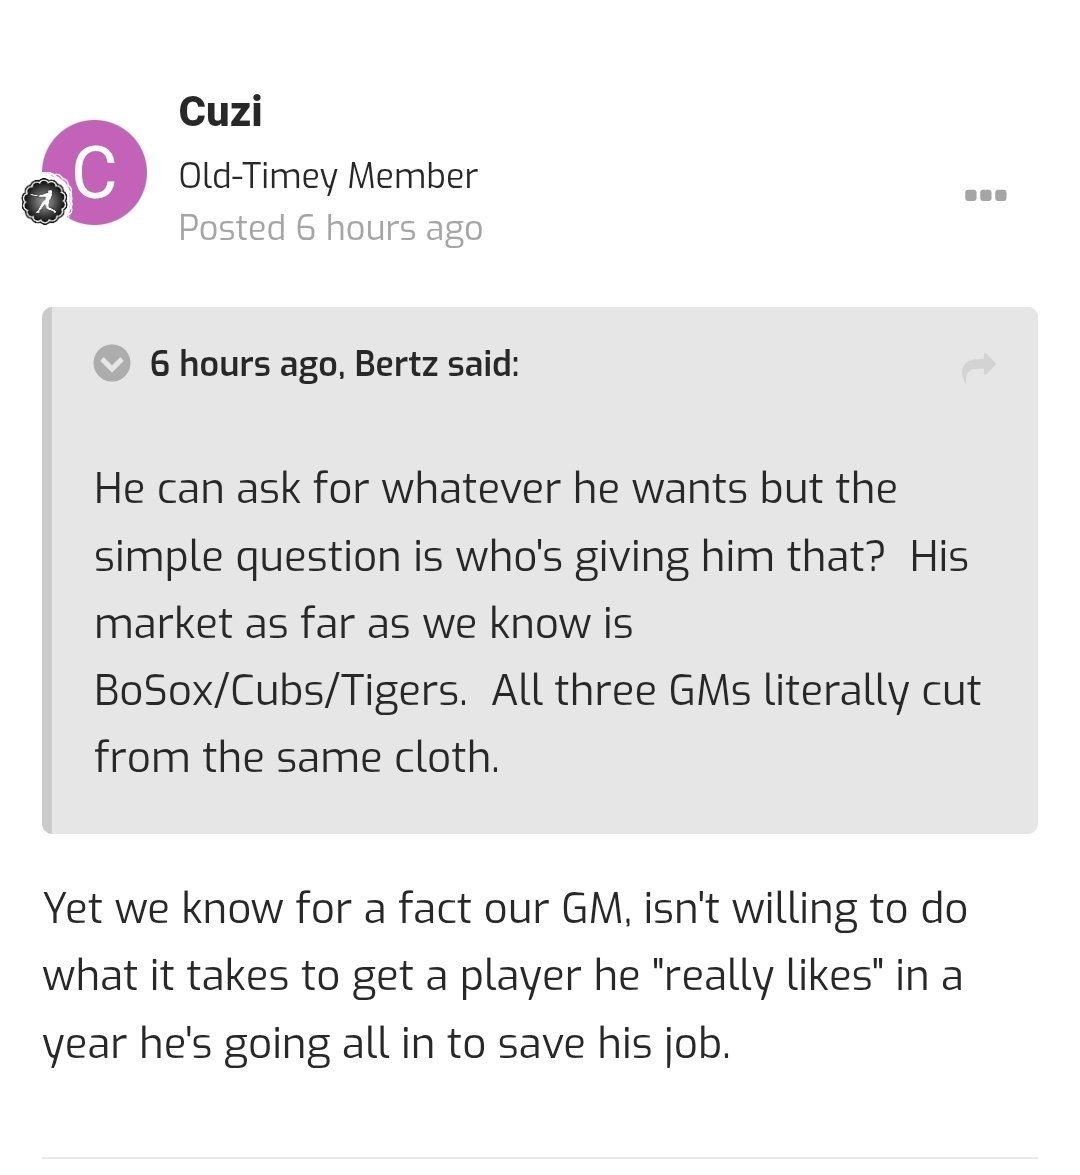The image size is (1080, 1175).
Task: Click "simple question" in the quoted text
Action: point(248,556)
